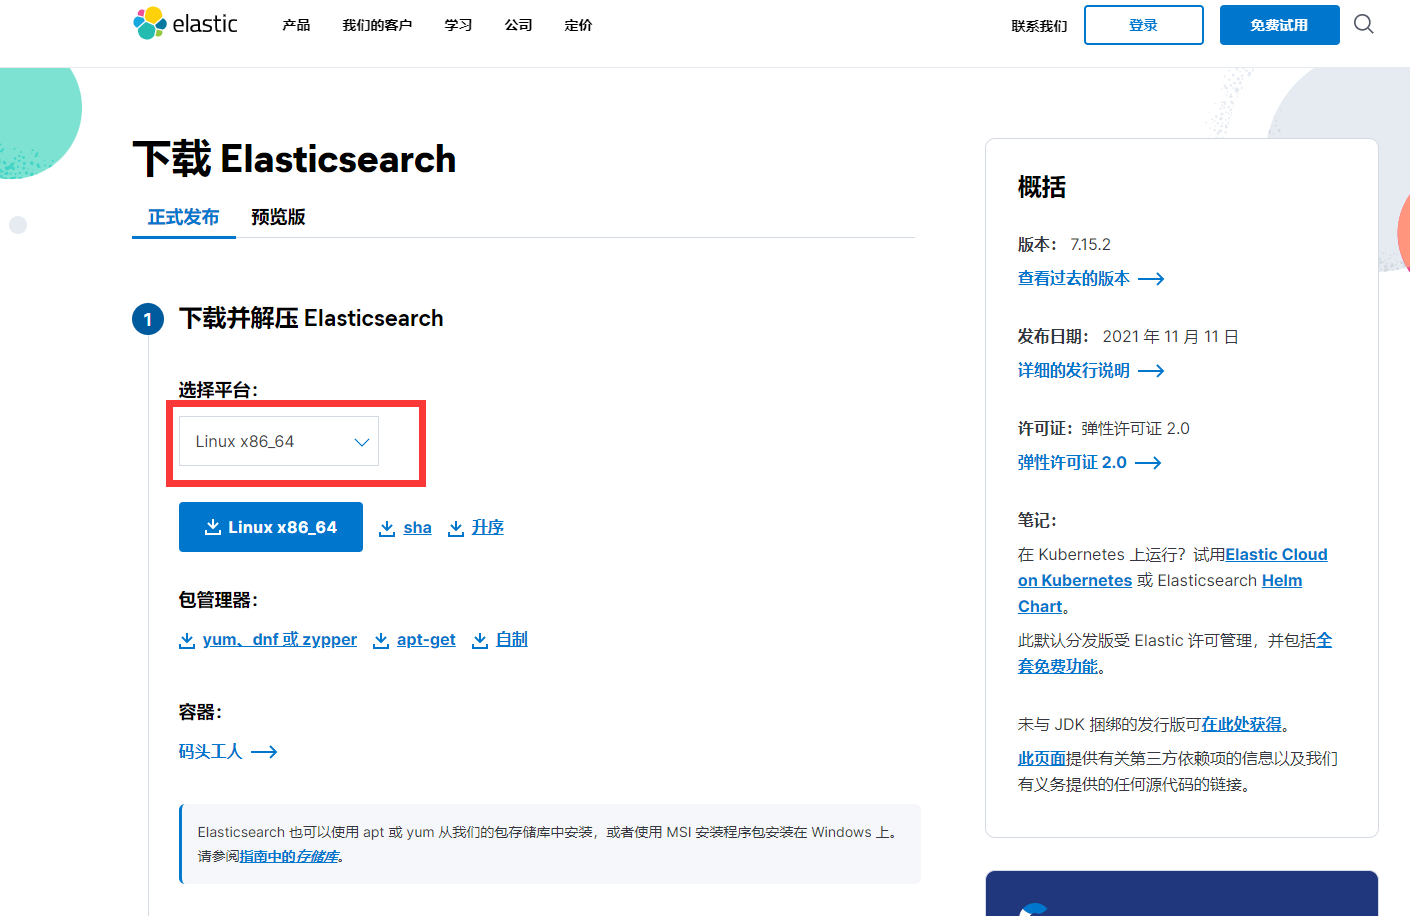1410x916 pixels.
Task: Click the 选择平台 label
Action: [218, 390]
